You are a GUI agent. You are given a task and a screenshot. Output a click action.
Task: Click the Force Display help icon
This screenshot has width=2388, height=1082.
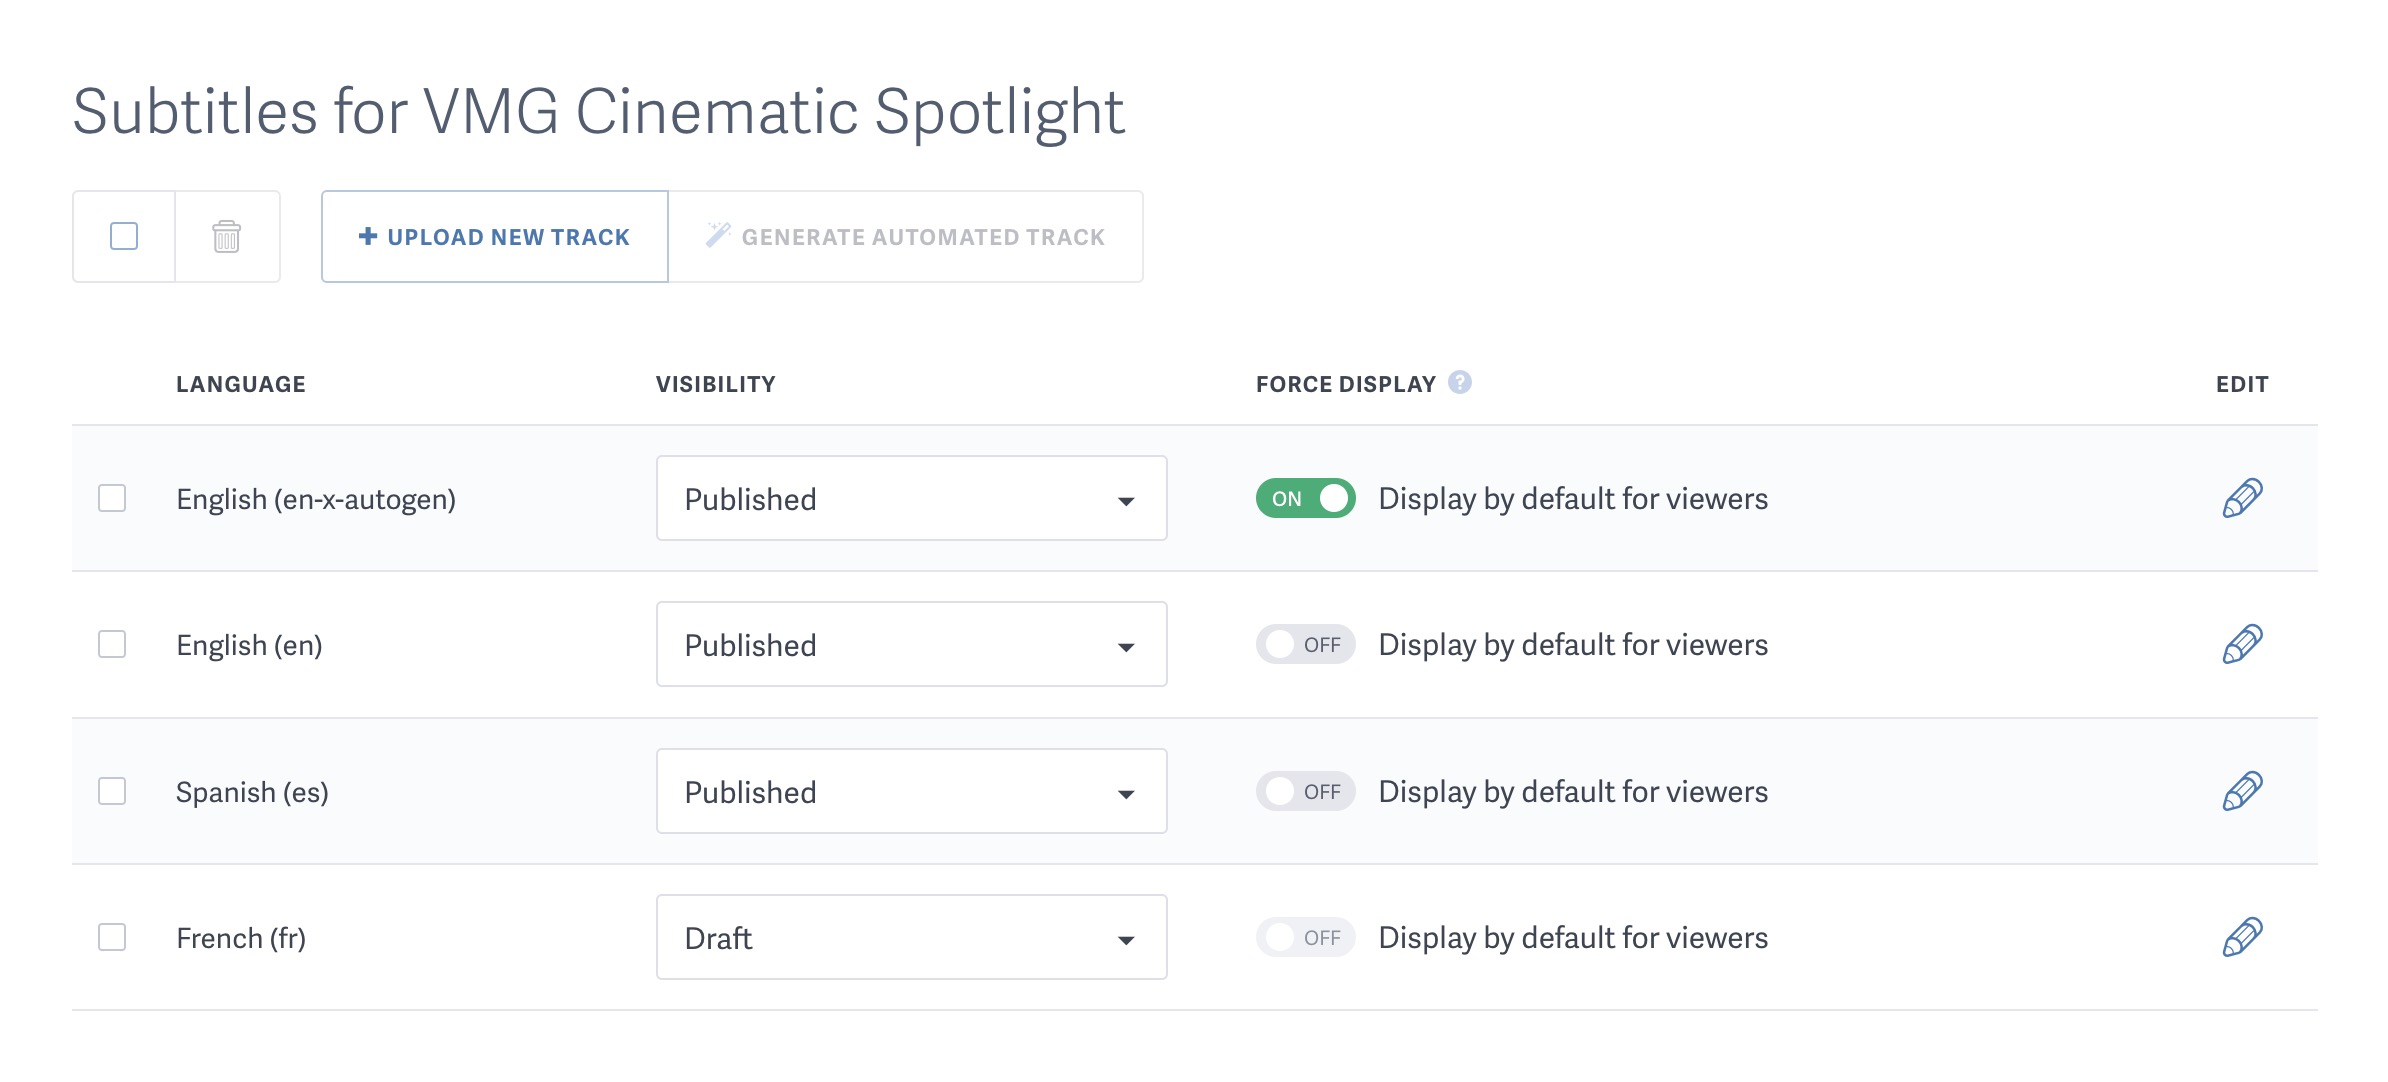coord(1460,383)
